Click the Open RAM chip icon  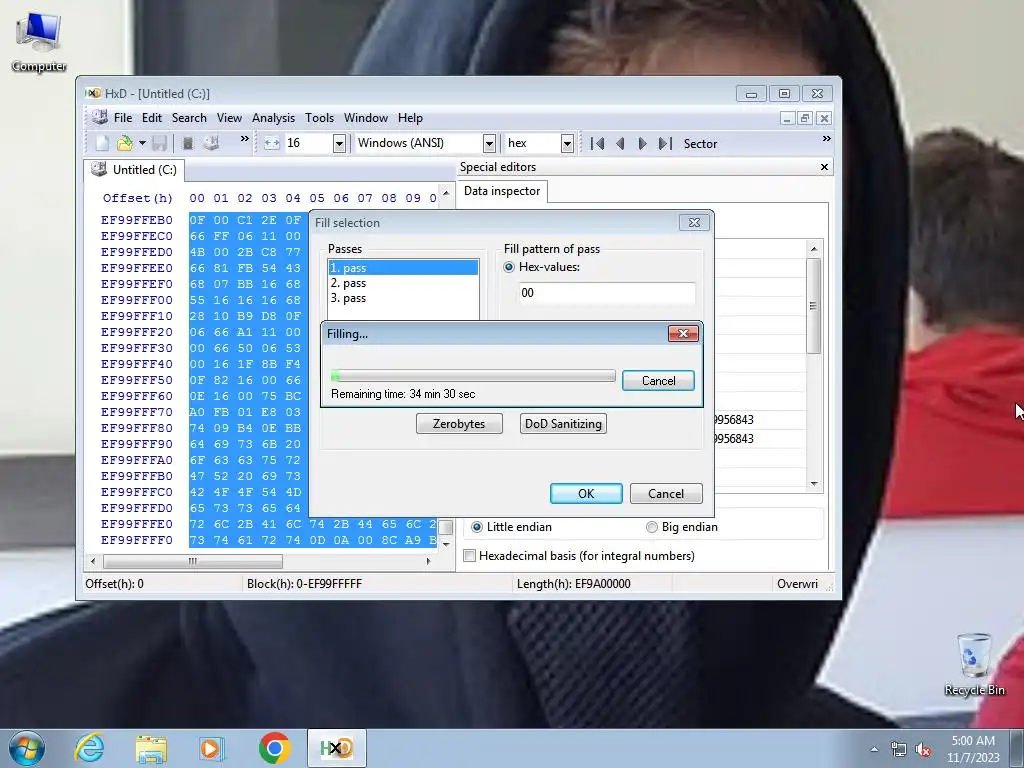[187, 143]
